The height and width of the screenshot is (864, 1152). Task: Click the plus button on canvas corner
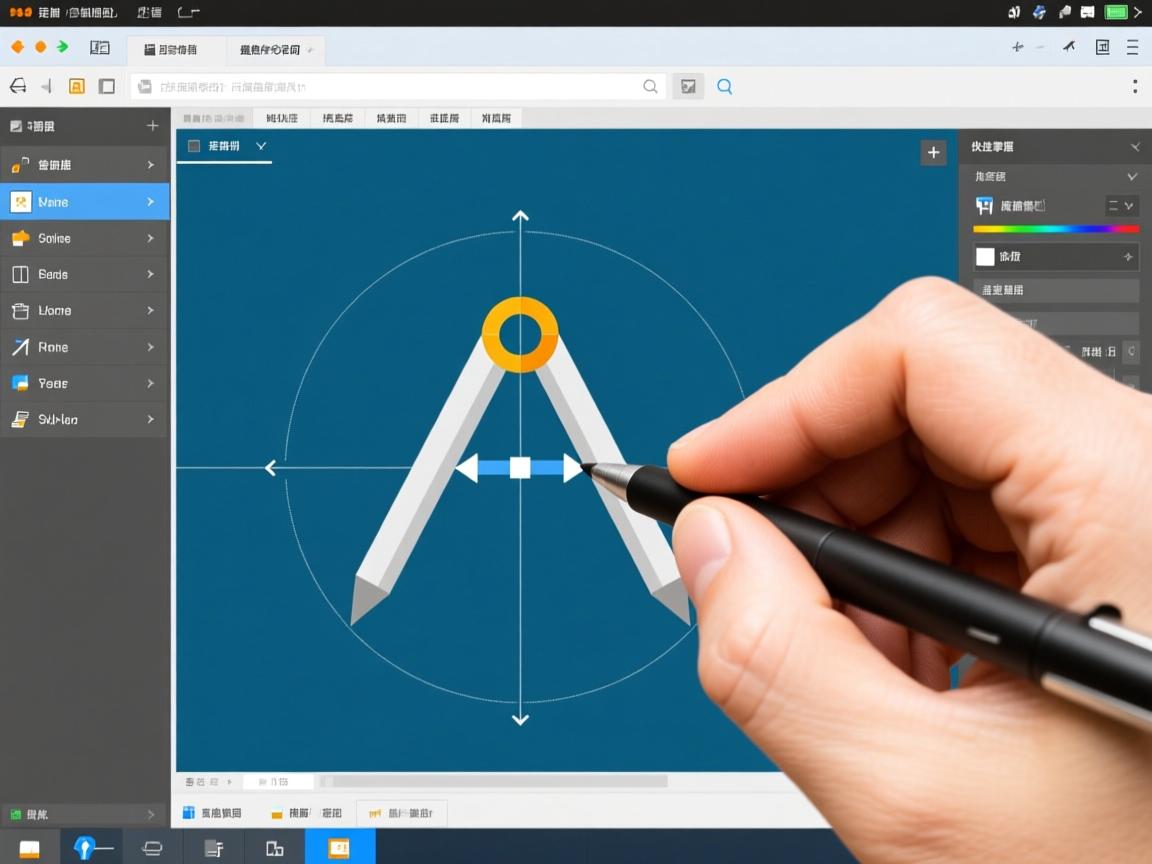point(933,152)
